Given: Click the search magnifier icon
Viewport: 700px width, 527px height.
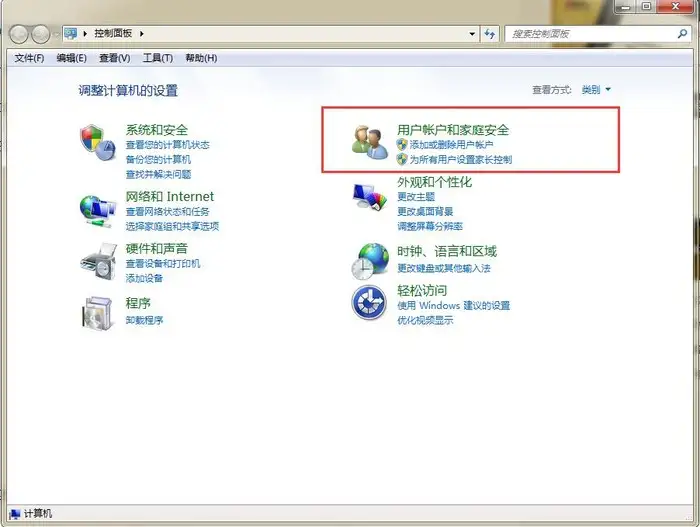Looking at the screenshot, I should click(x=682, y=33).
